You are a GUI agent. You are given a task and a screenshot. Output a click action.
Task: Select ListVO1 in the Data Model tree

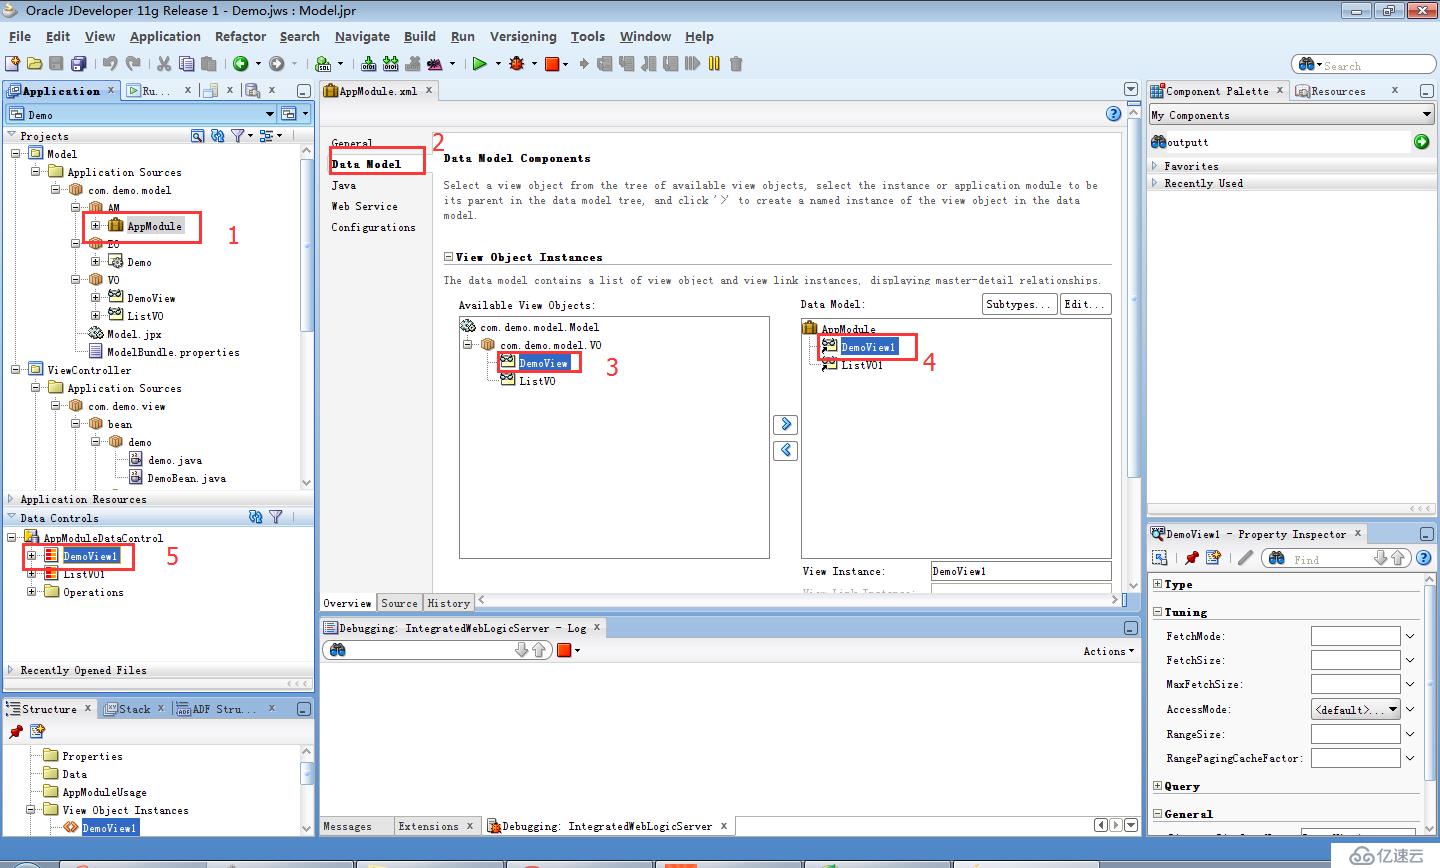(x=862, y=365)
